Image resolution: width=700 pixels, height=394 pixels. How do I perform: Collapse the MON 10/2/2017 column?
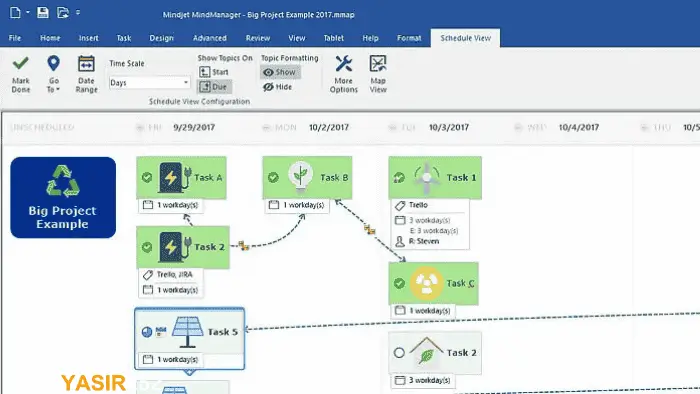266,128
